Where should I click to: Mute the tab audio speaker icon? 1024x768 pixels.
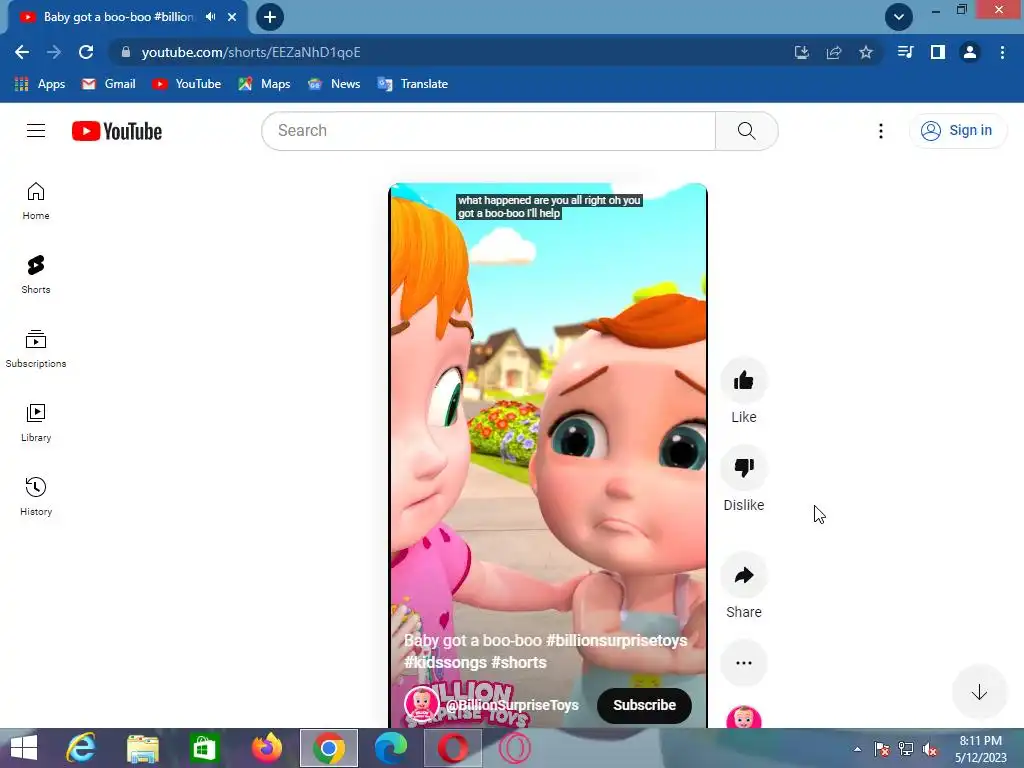[210, 17]
